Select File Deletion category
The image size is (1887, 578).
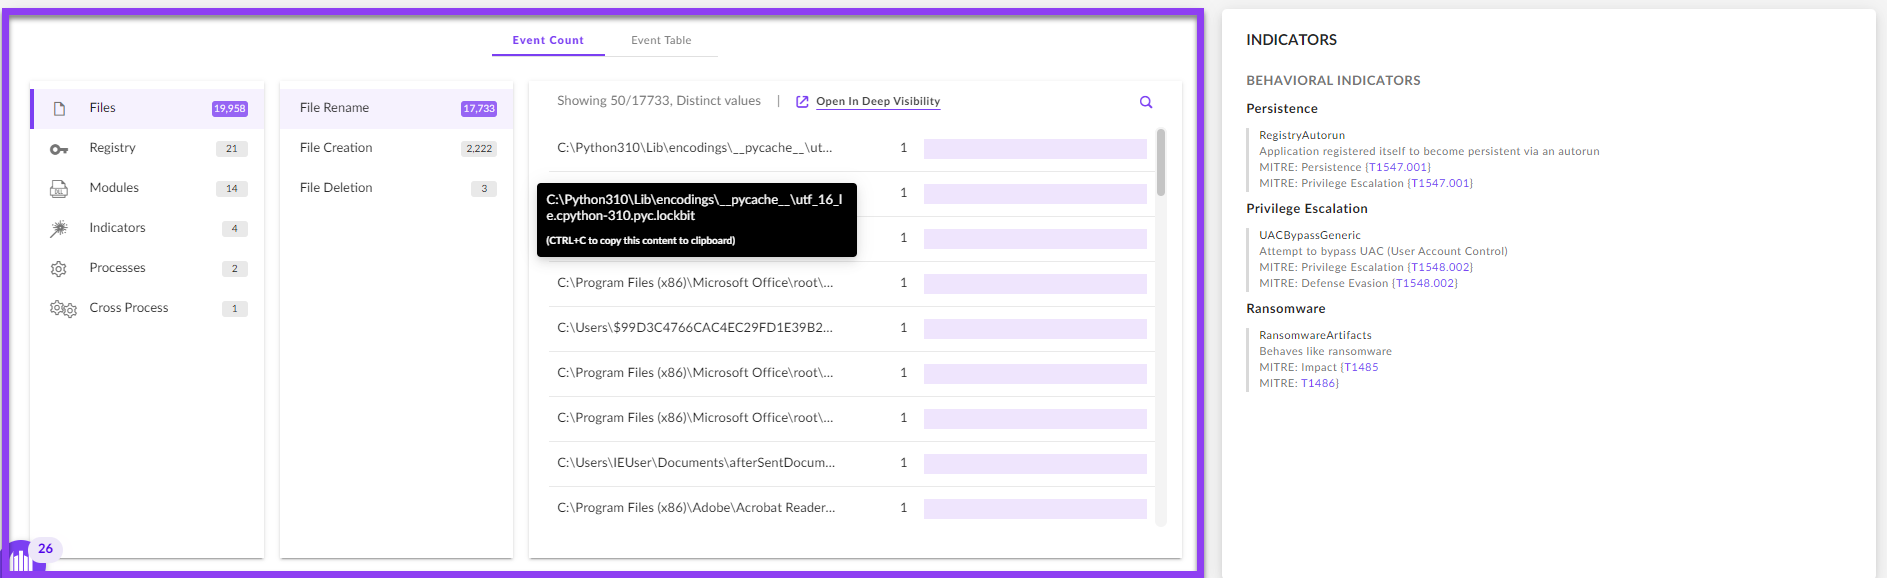coord(336,188)
